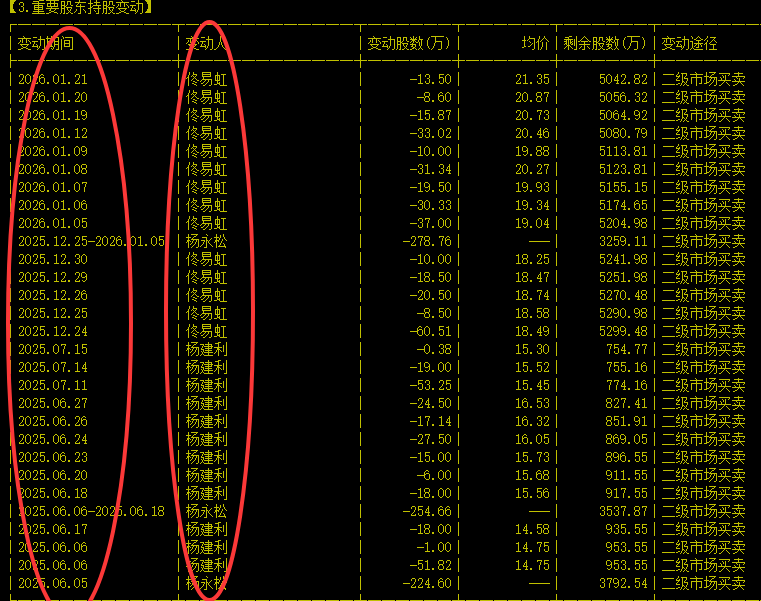Click share change value -60.51
The width and height of the screenshot is (761, 601).
430,331
